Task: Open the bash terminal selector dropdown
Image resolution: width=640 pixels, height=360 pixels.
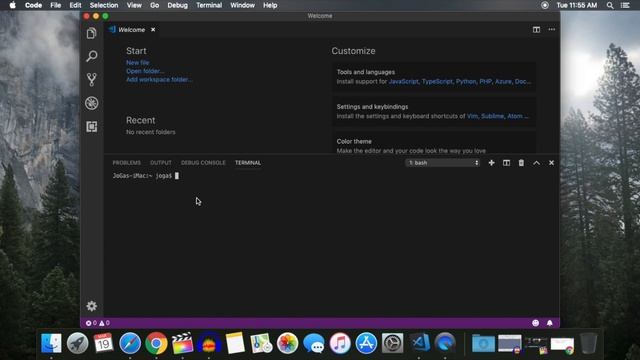Action: pos(442,163)
